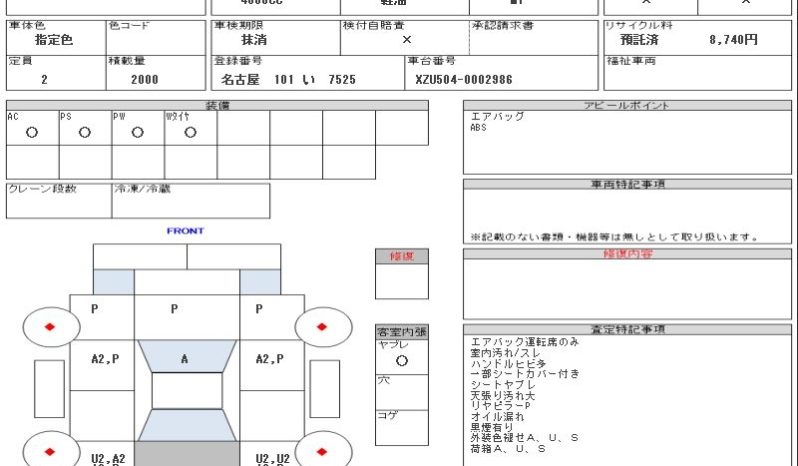This screenshot has width=798, height=466.
Task: Click the 穴 cell under 客室内張
Action: (402, 392)
